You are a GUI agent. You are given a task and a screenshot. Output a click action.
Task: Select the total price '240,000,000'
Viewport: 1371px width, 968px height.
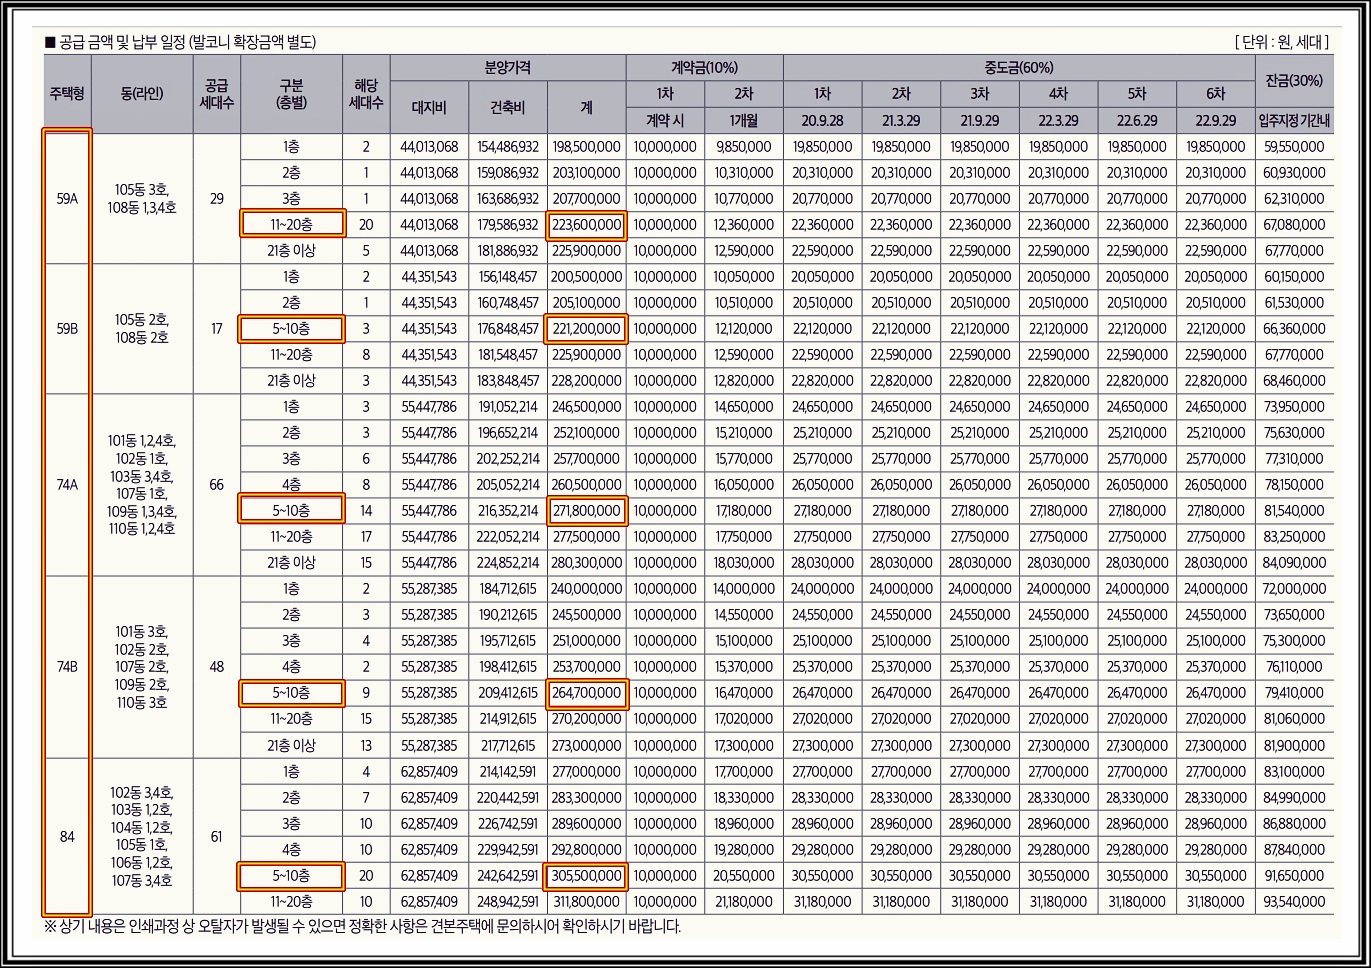tap(587, 589)
